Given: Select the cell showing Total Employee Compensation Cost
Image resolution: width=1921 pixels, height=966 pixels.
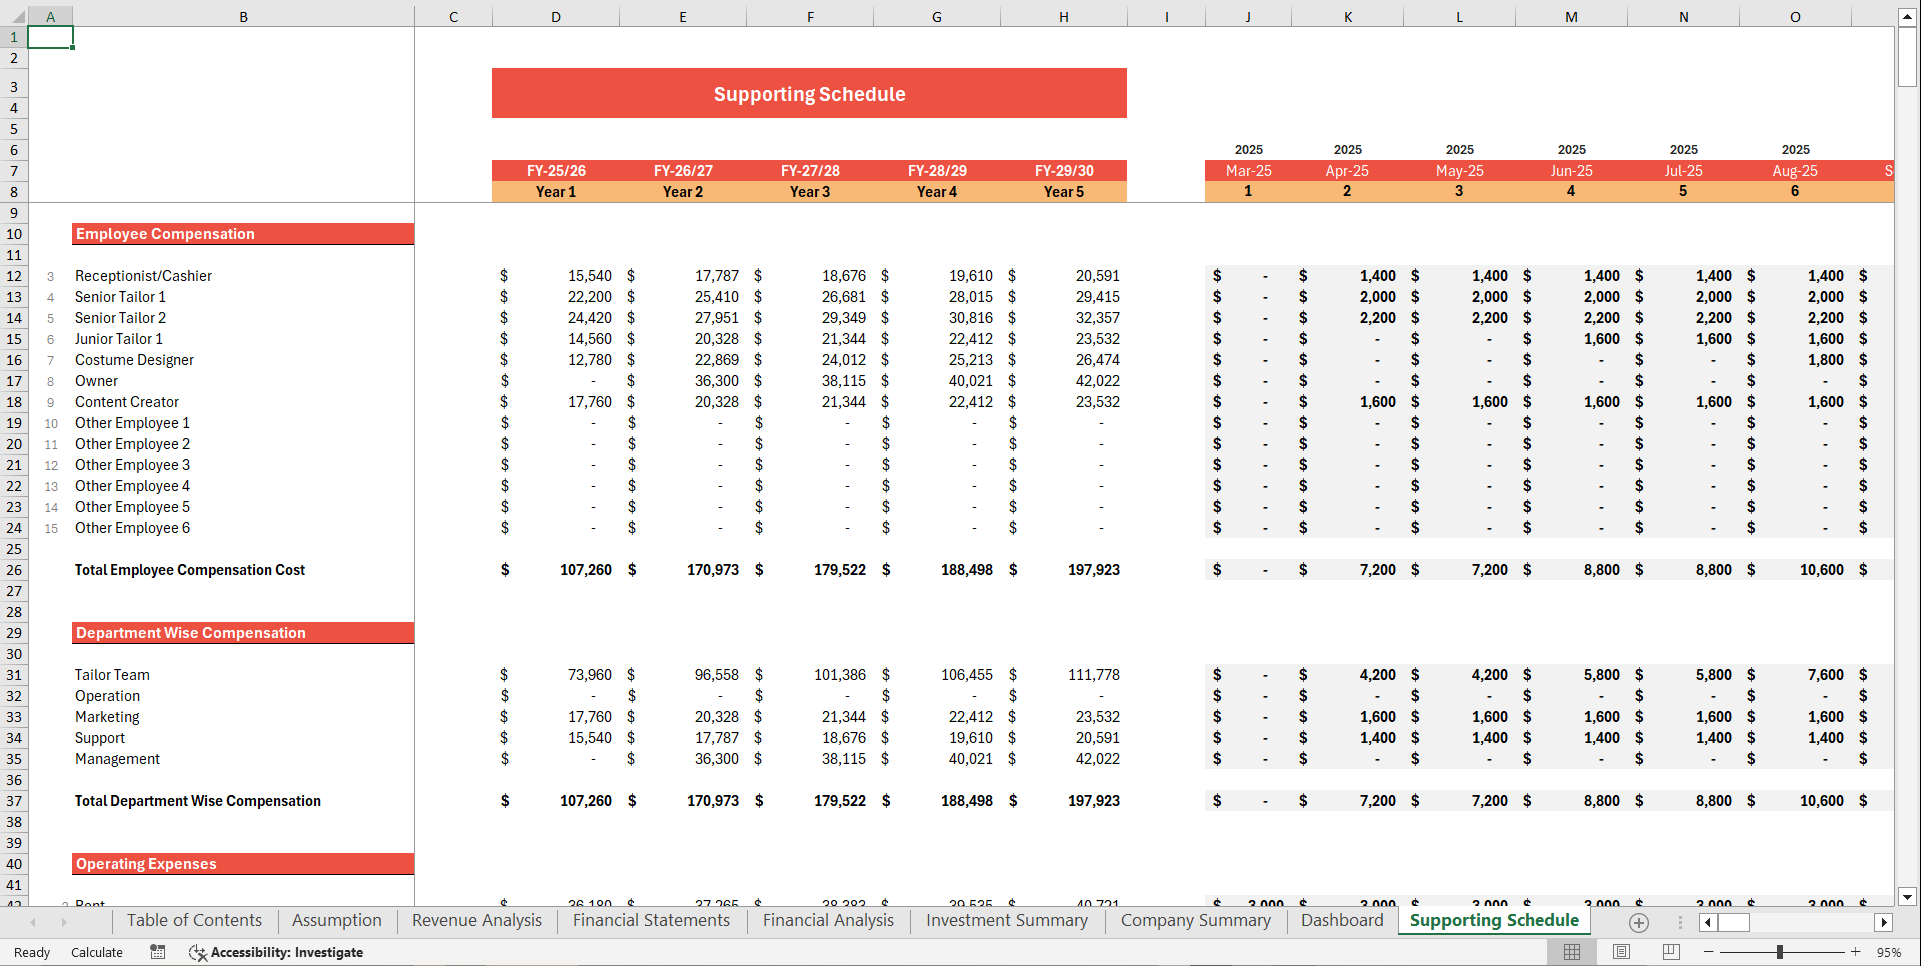Looking at the screenshot, I should (x=189, y=569).
